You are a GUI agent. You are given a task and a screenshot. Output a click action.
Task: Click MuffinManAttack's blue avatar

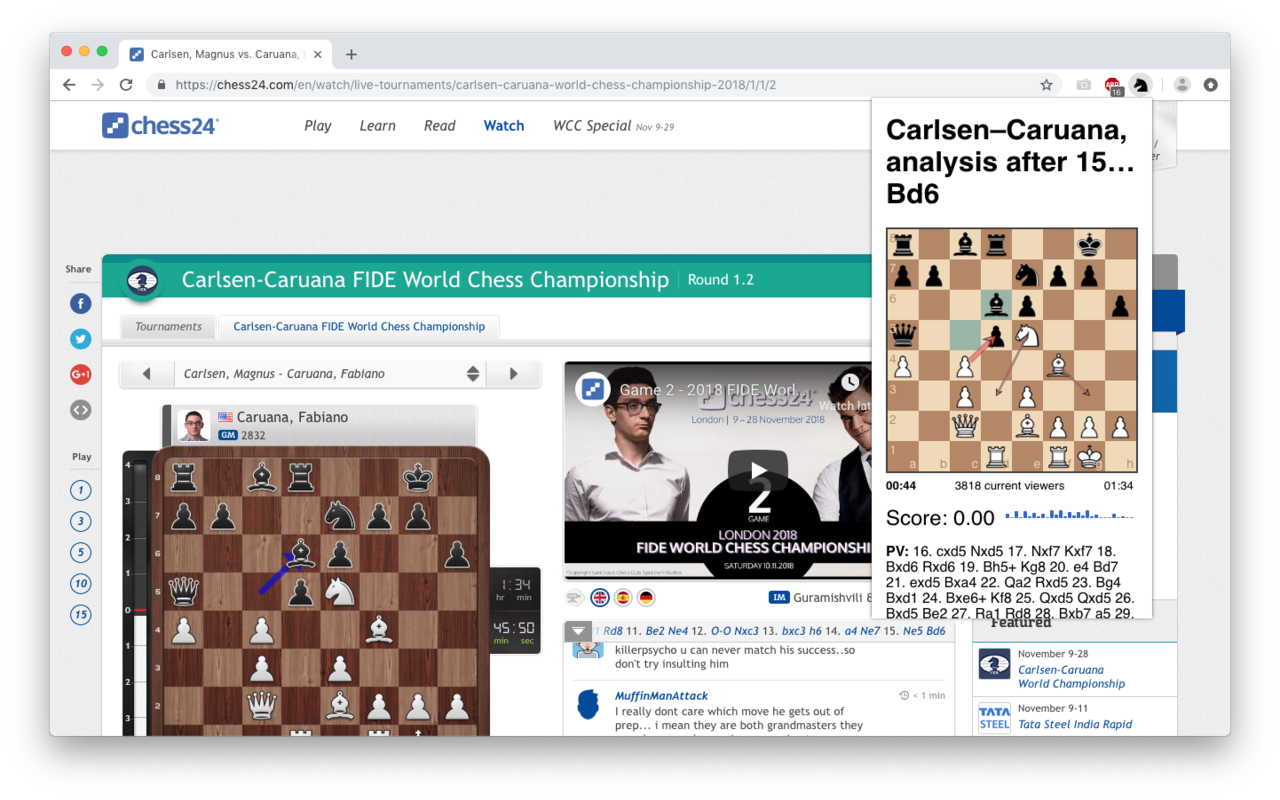589,704
